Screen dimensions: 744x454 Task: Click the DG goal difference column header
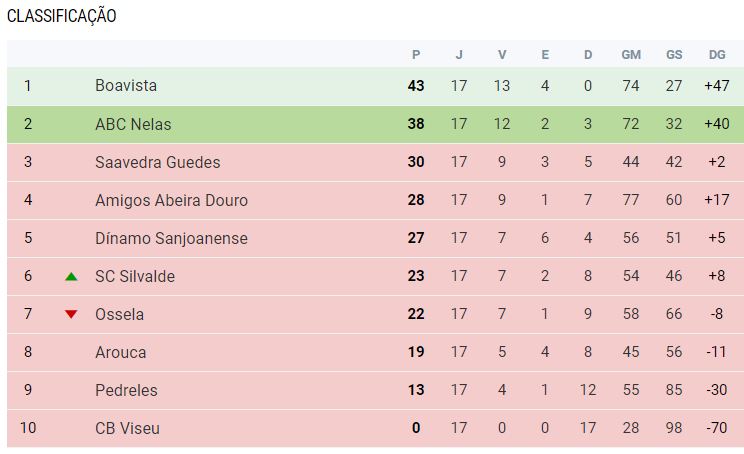(717, 54)
